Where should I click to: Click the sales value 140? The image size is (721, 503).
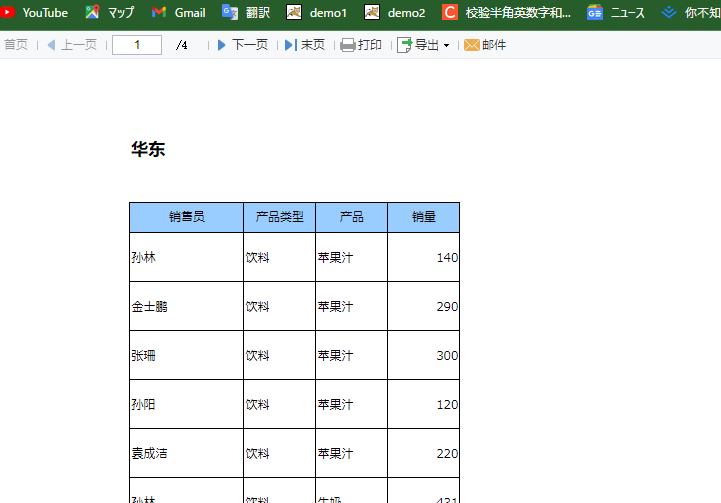[x=447, y=257]
